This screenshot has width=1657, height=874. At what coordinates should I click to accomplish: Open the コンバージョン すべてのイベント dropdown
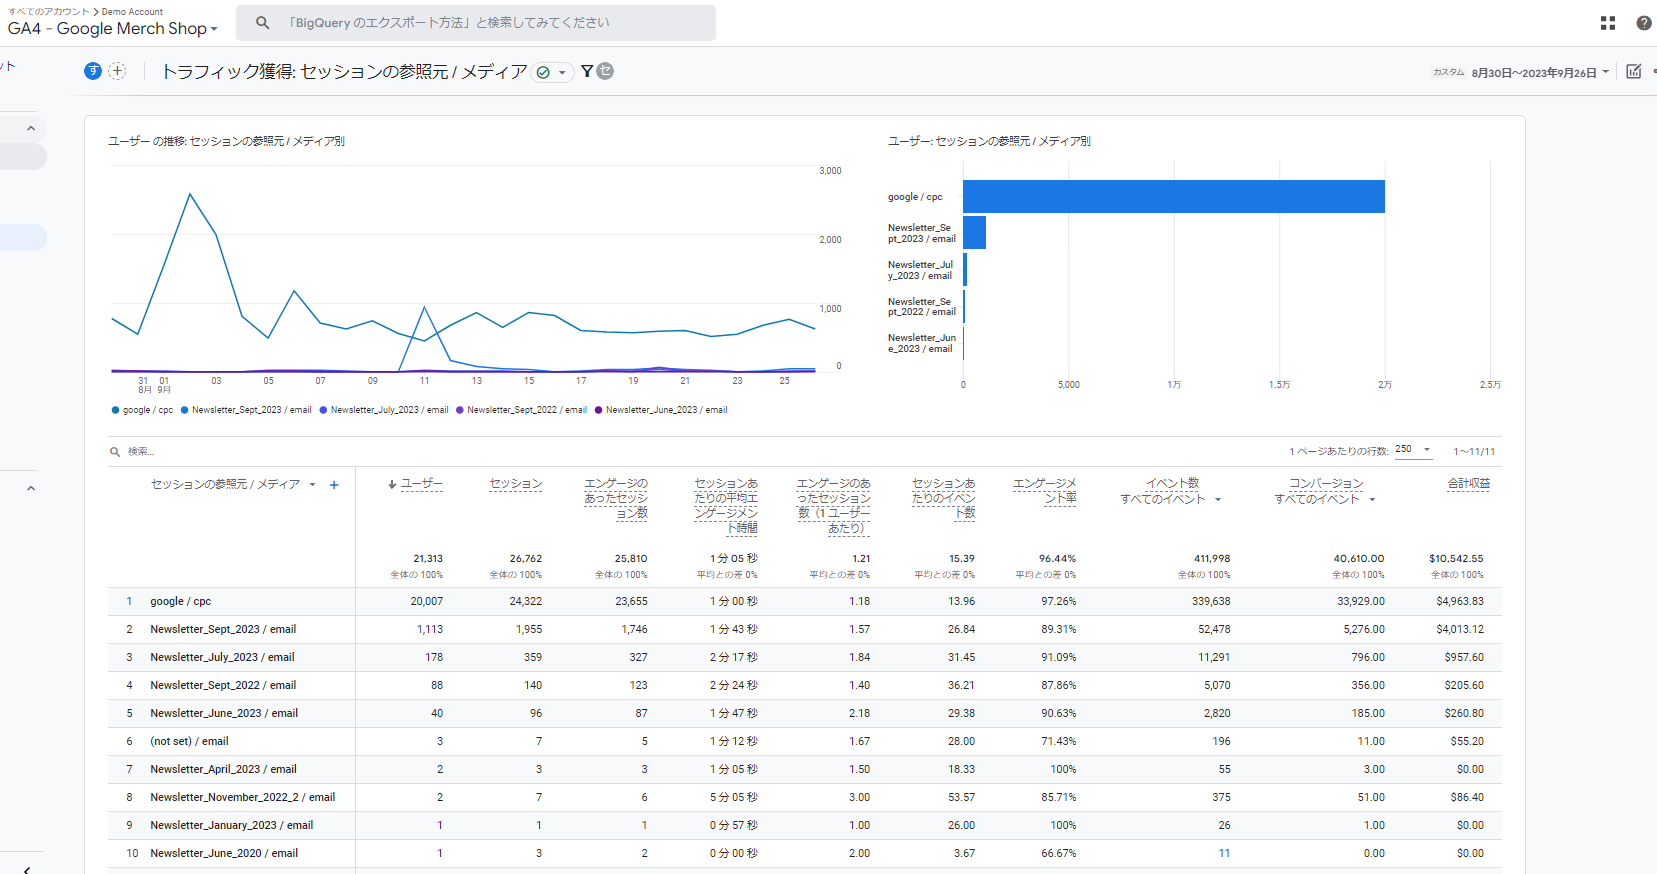1372,499
